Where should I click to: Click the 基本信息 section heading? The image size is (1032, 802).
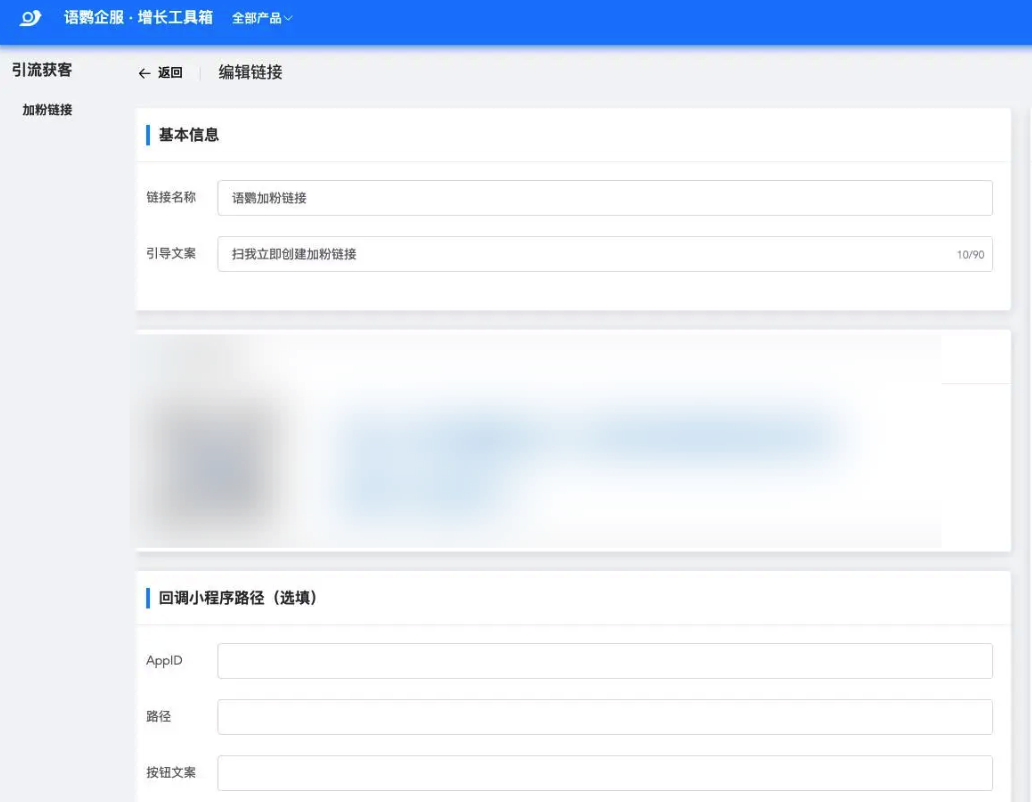(x=188, y=135)
